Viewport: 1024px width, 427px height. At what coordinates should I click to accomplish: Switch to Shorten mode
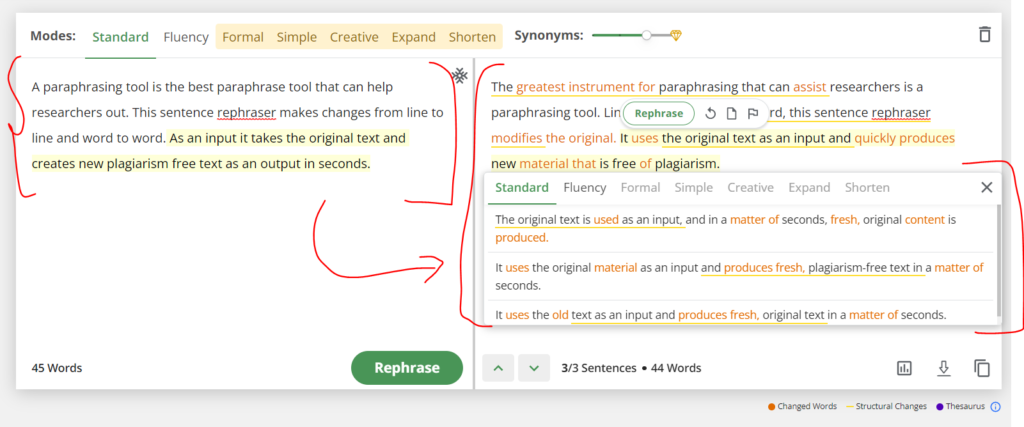(472, 37)
